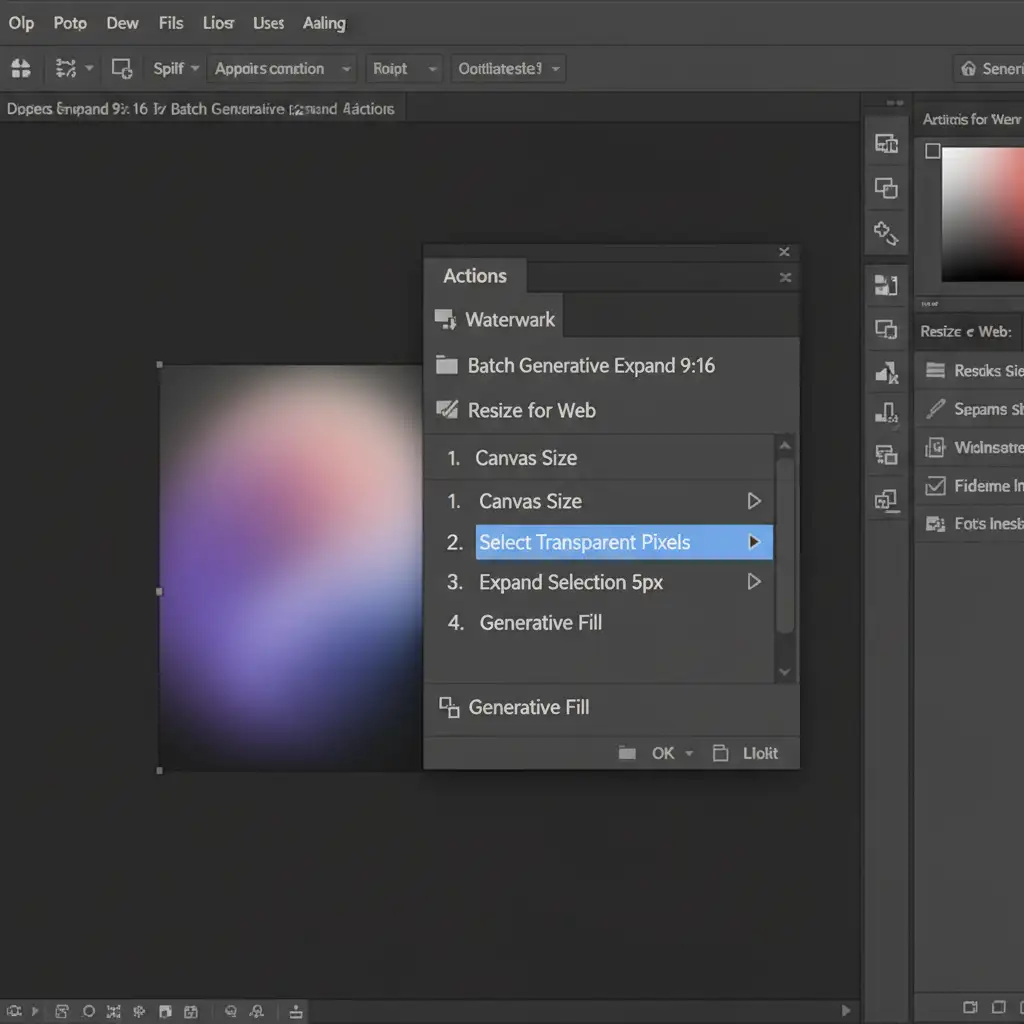Toggle the small checkbox above the color picker
Viewport: 1024px width, 1024px height.
point(933,151)
